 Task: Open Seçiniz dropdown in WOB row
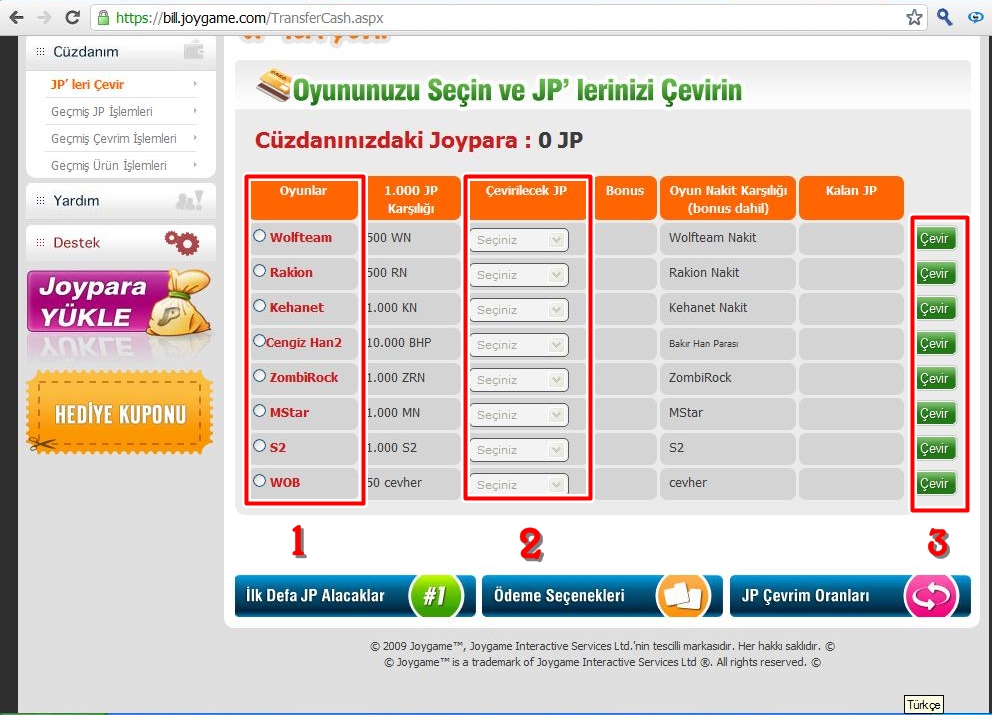[x=519, y=484]
